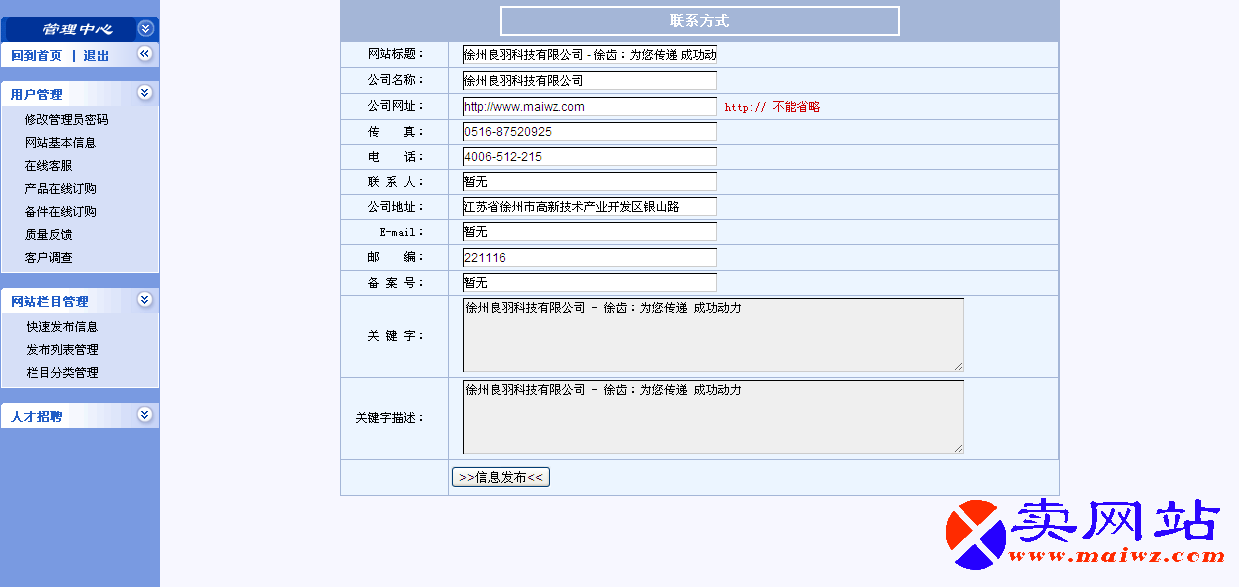
Task: Click the 'http:// 不能省略' red note
Action: pyautogui.click(x=772, y=107)
